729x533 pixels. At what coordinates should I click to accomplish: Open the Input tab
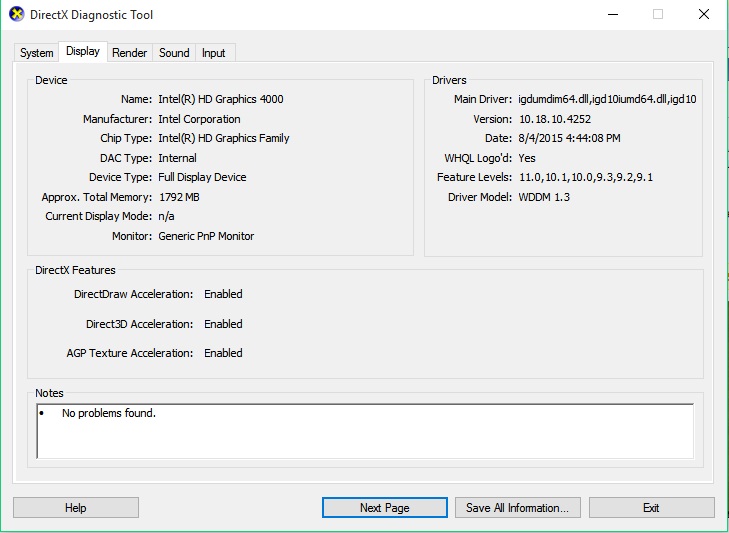(213, 53)
